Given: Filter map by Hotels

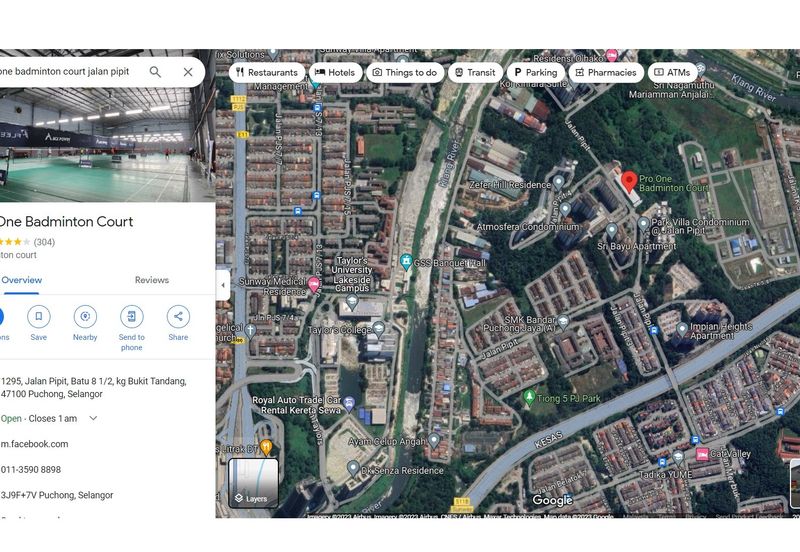Looking at the screenshot, I should 334,72.
